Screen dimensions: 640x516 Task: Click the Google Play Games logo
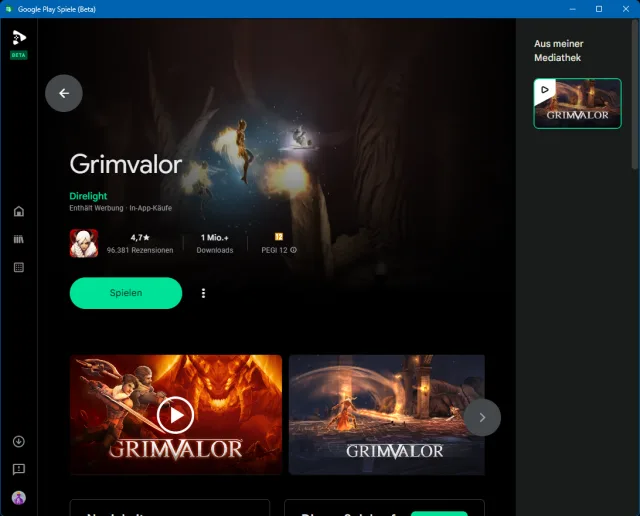pyautogui.click(x=19, y=38)
